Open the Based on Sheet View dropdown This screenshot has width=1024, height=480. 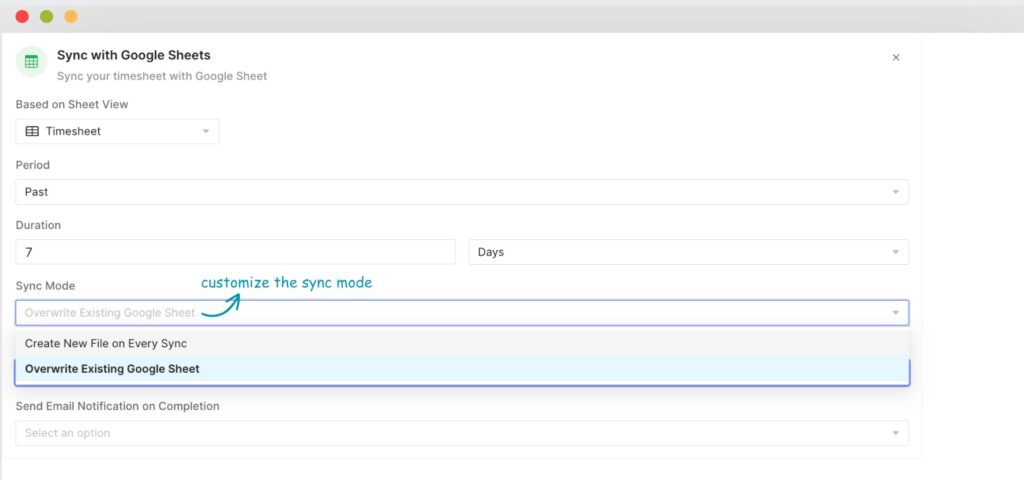pos(118,131)
